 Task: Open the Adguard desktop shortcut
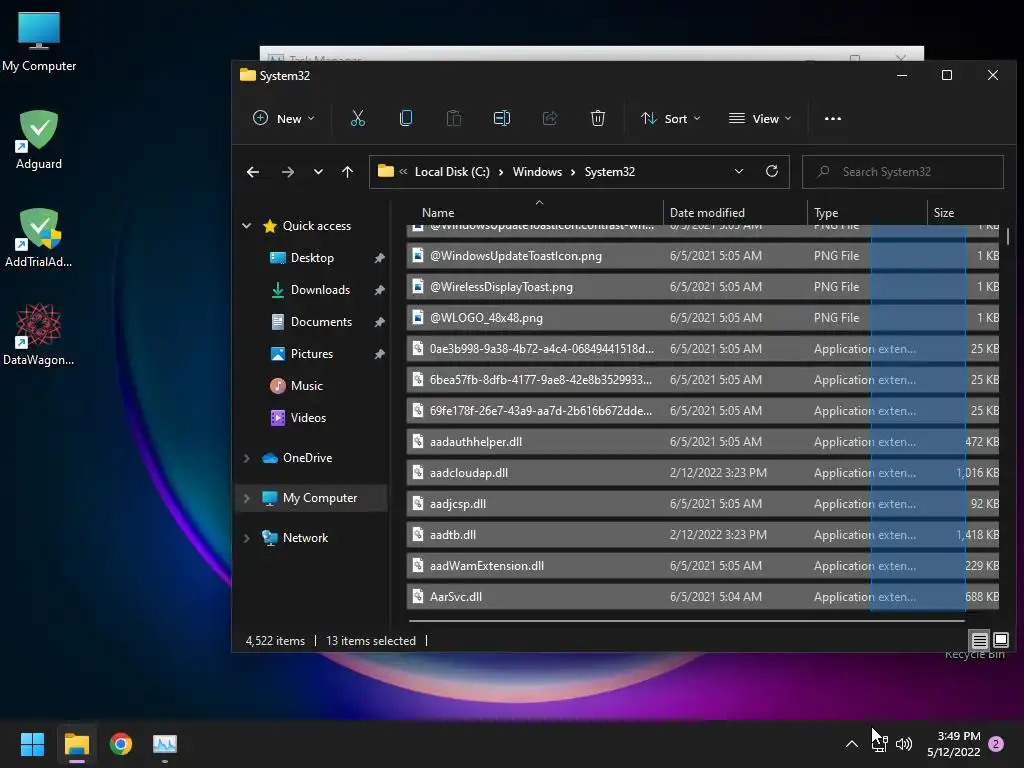[x=39, y=140]
